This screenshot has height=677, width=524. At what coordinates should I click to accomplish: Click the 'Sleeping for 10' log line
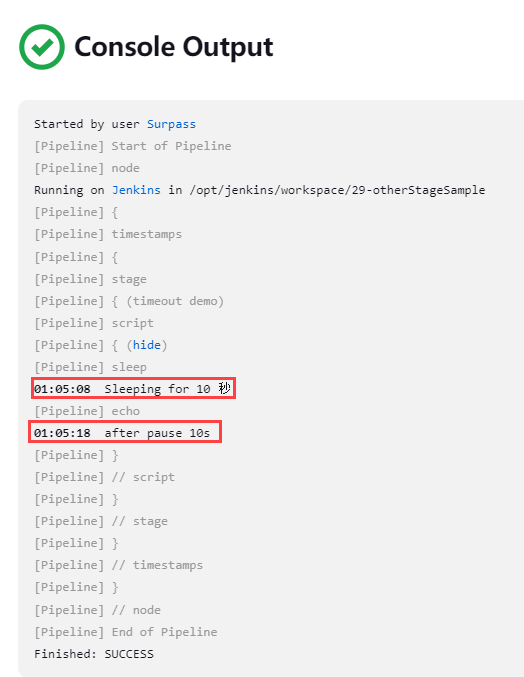click(133, 389)
